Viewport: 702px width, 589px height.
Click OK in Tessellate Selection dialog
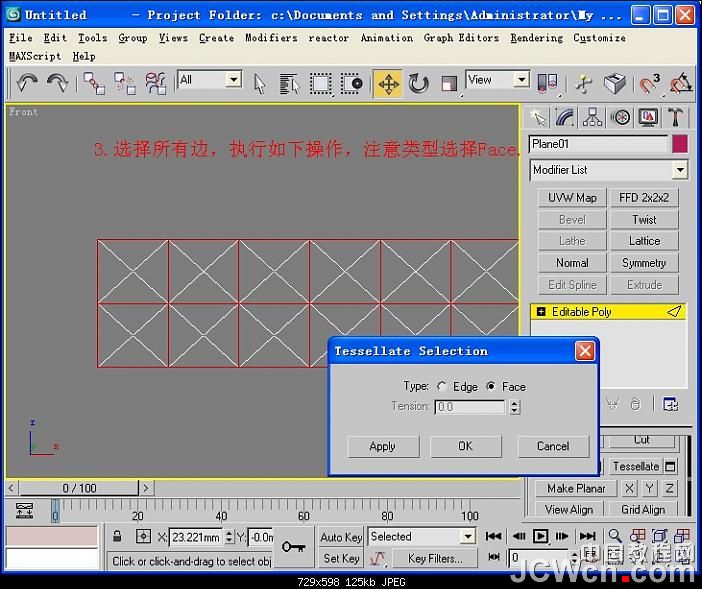point(465,446)
